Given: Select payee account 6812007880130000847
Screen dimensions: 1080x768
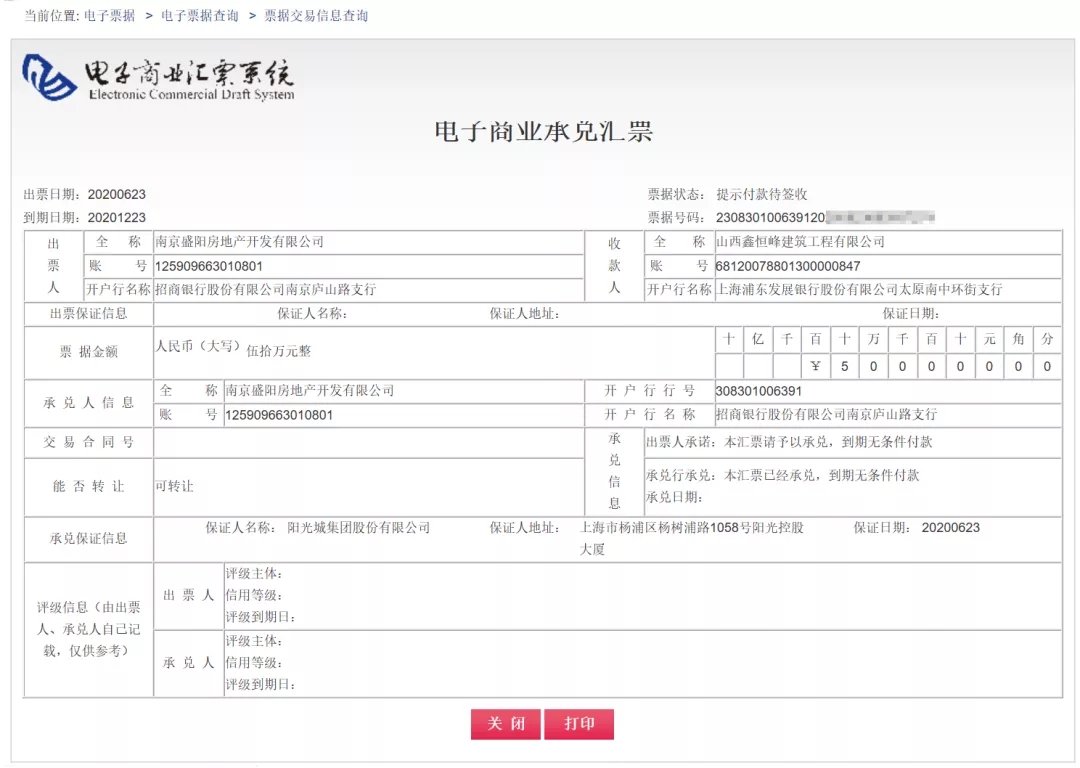Looking at the screenshot, I should point(788,266).
